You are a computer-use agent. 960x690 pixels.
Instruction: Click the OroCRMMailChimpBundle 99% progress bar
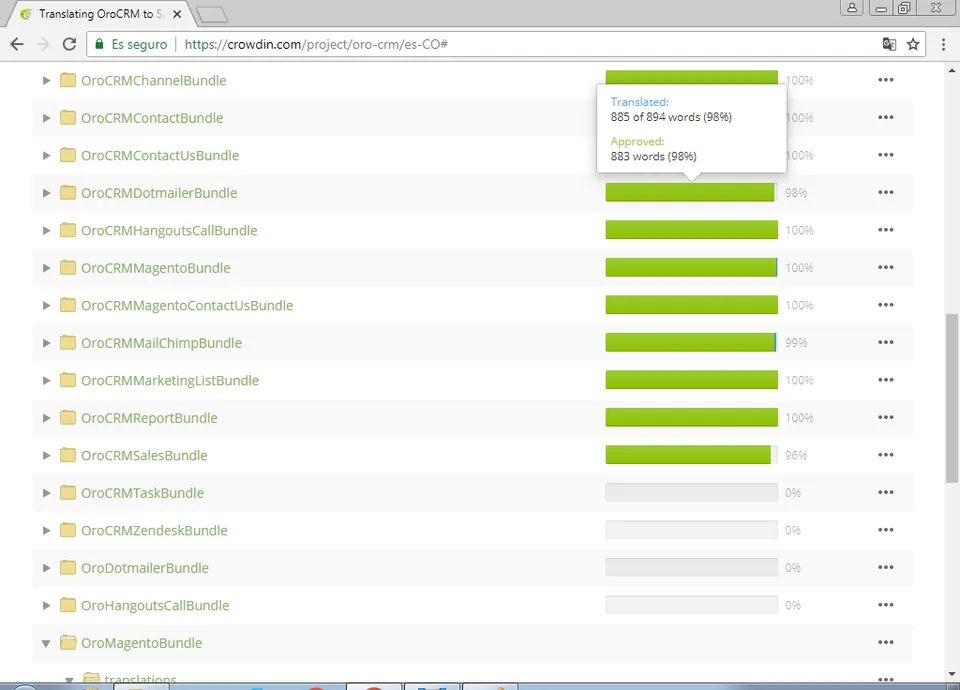691,342
